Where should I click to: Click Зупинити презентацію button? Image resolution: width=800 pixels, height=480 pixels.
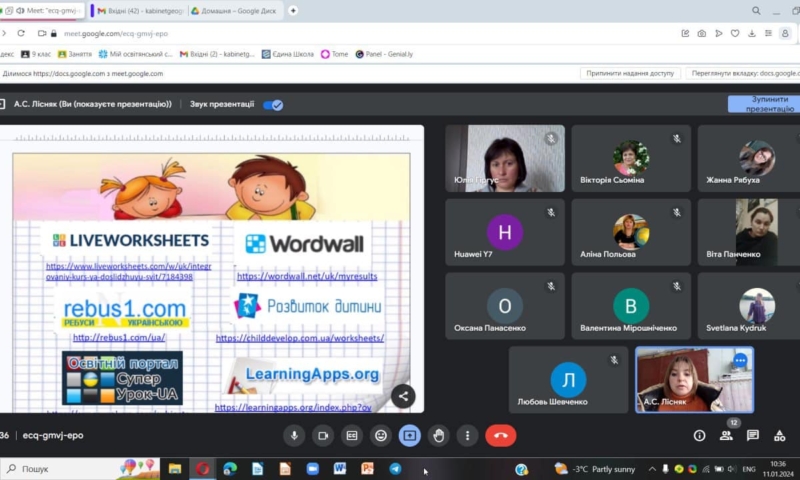pyautogui.click(x=764, y=104)
